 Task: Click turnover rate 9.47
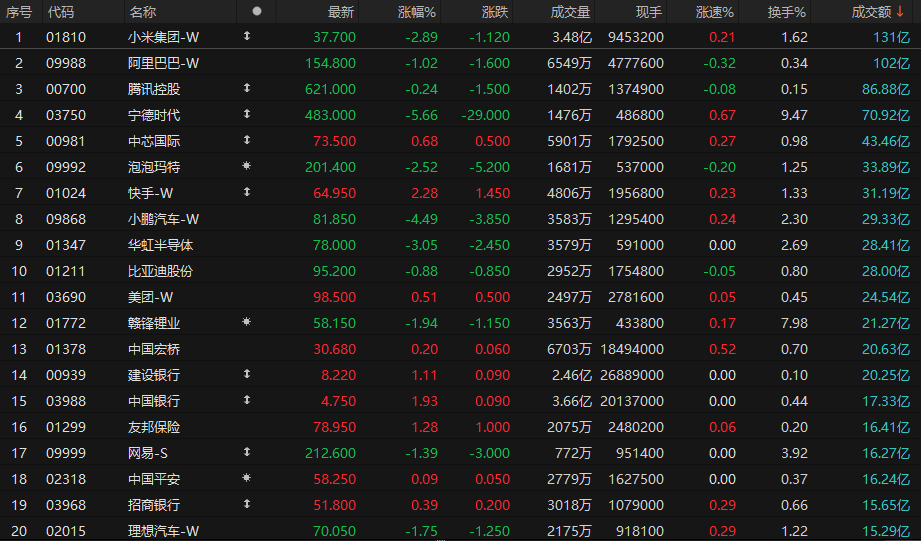tap(794, 115)
